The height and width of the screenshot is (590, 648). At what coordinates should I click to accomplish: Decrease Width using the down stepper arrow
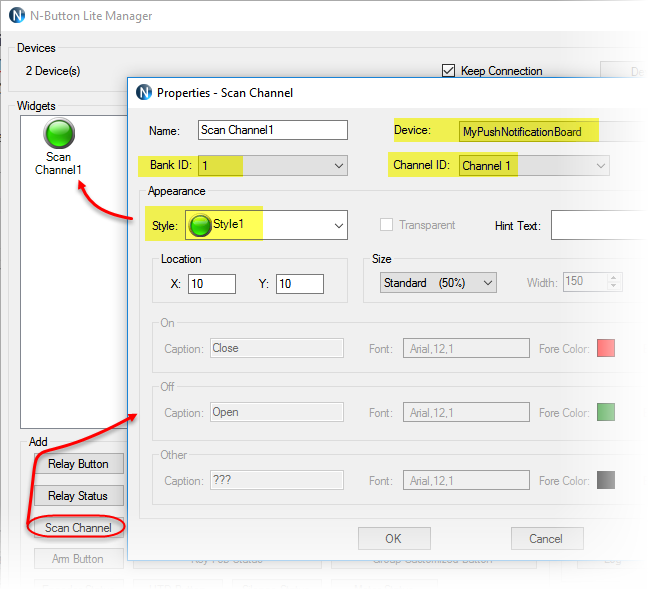[x=614, y=285]
